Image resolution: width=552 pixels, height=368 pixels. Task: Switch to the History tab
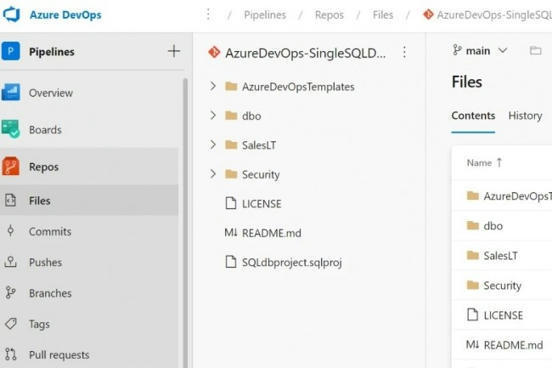pos(525,116)
